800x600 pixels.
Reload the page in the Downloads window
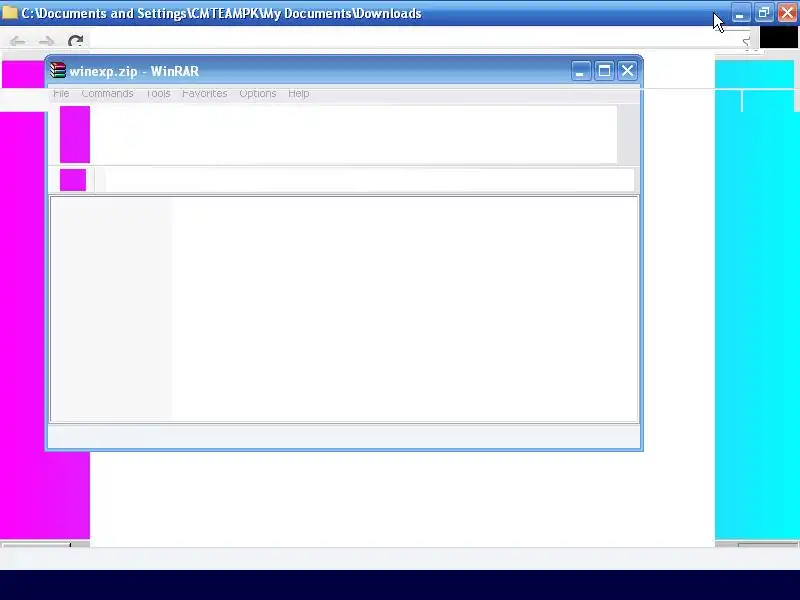[76, 41]
